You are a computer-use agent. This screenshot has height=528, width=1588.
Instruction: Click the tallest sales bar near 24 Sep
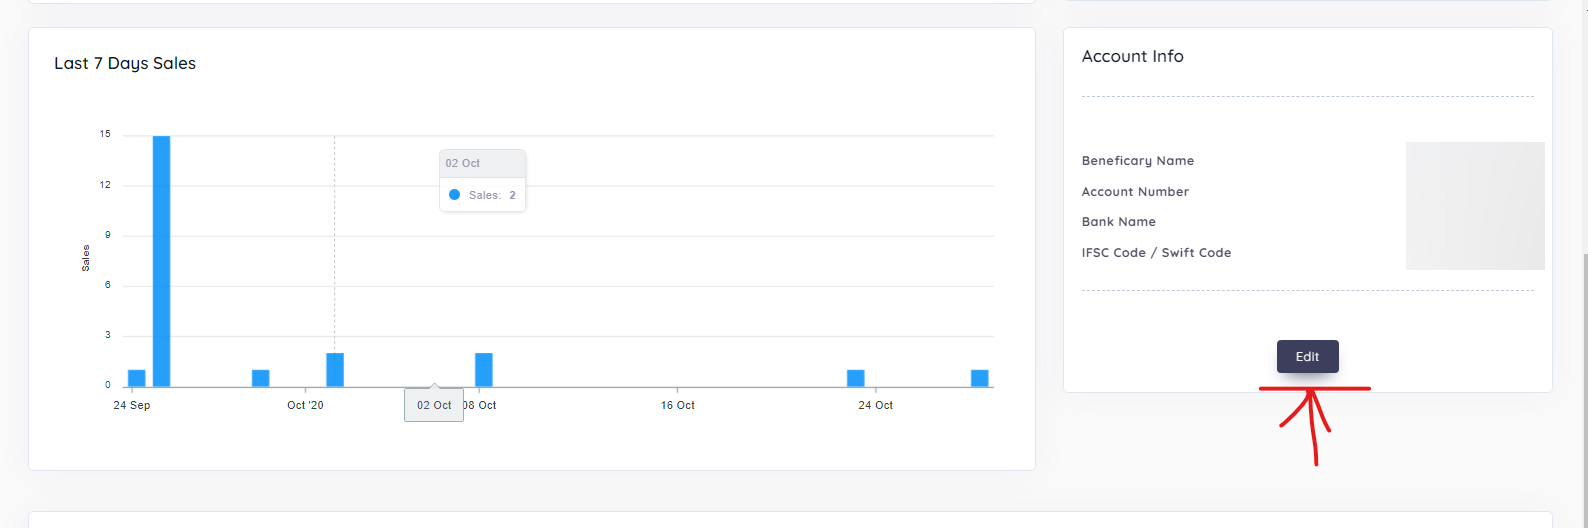(x=161, y=261)
